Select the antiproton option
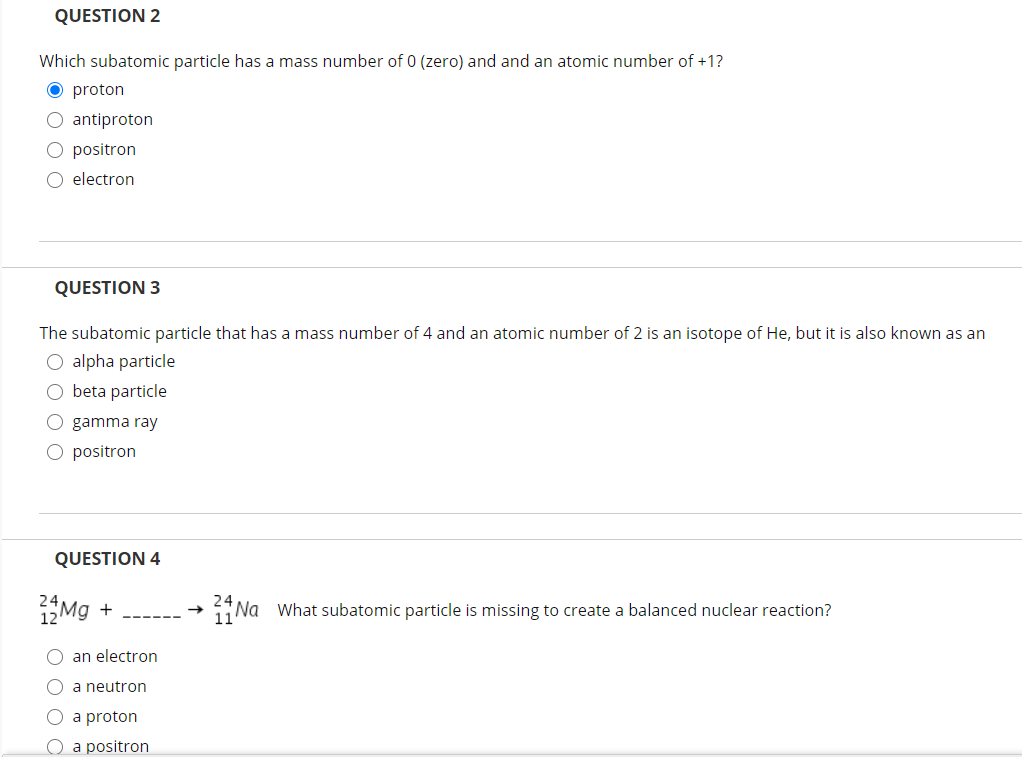This screenshot has width=1022, height=757. 55,119
